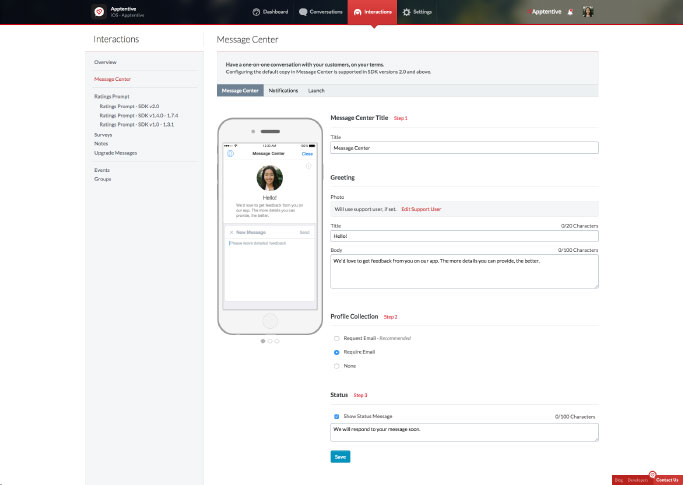This screenshot has height=485, width=683.
Task: Open Ratings Prompt - SDK v1.0 - 1.3.1
Action: tap(137, 125)
